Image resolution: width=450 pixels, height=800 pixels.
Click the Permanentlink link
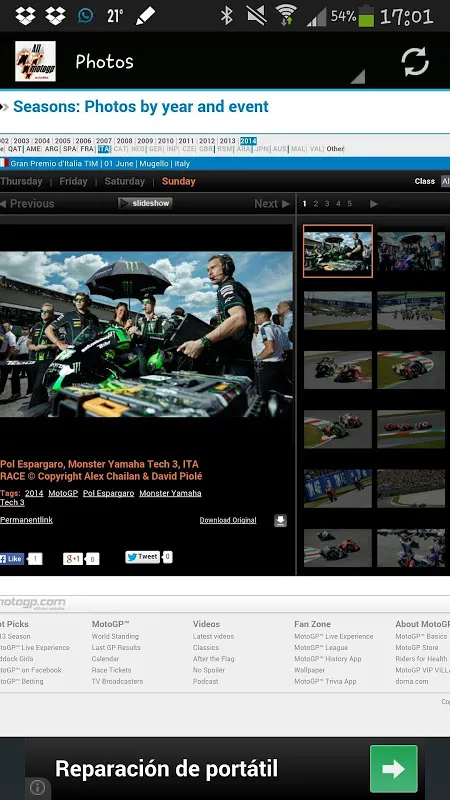[x=26, y=520]
